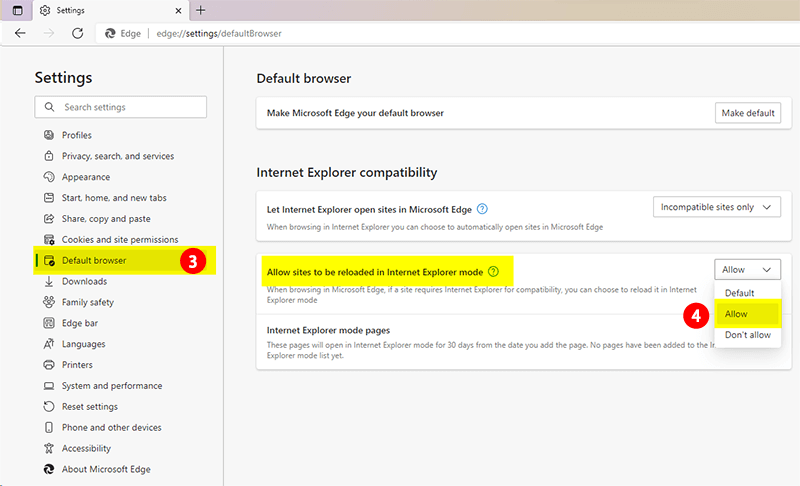Viewport: 800px width, 486px height.
Task: Open Languages settings
Action: point(84,344)
